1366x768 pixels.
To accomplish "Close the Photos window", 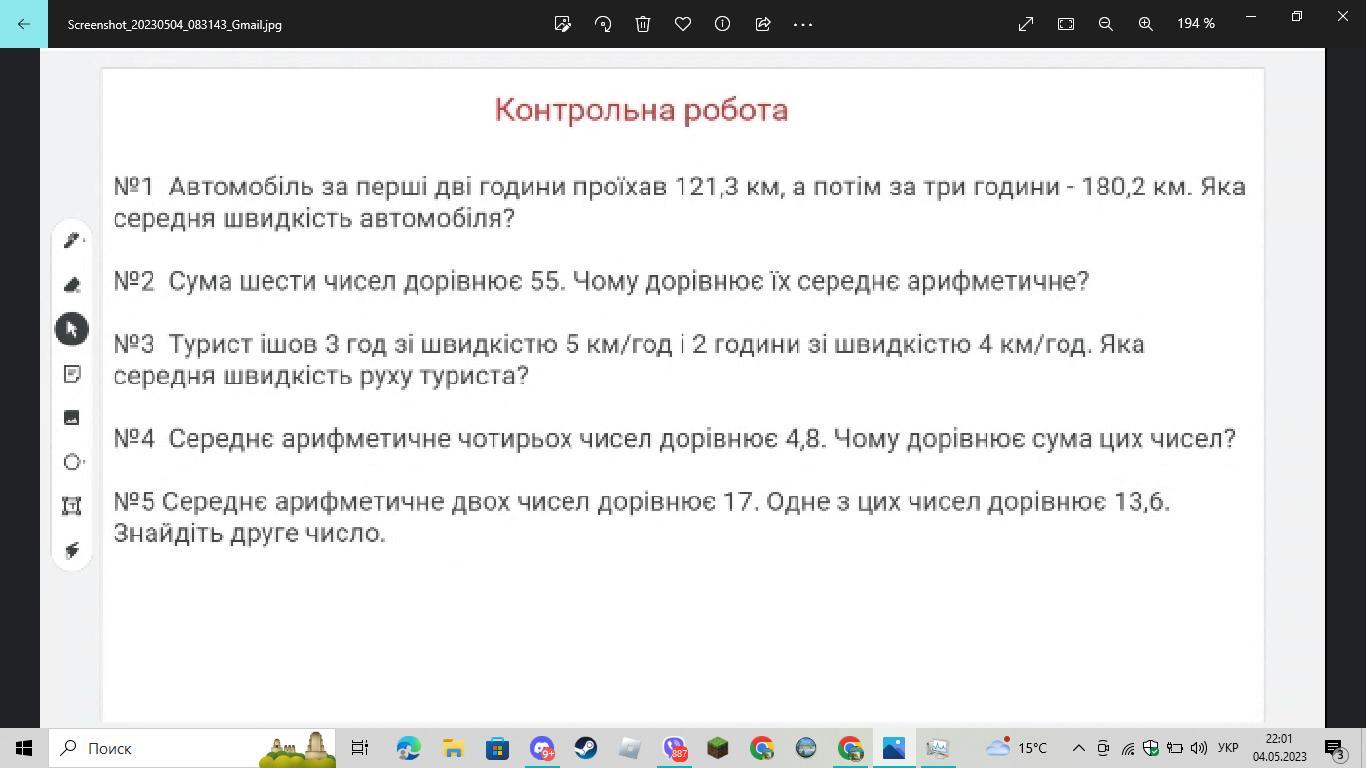I will coord(1343,17).
